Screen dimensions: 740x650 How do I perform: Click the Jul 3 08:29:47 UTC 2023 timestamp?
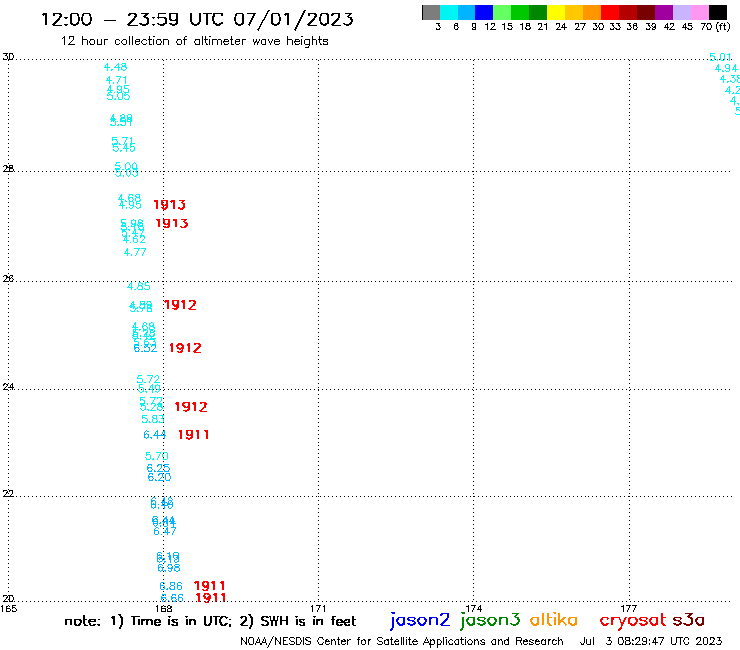[x=651, y=641]
